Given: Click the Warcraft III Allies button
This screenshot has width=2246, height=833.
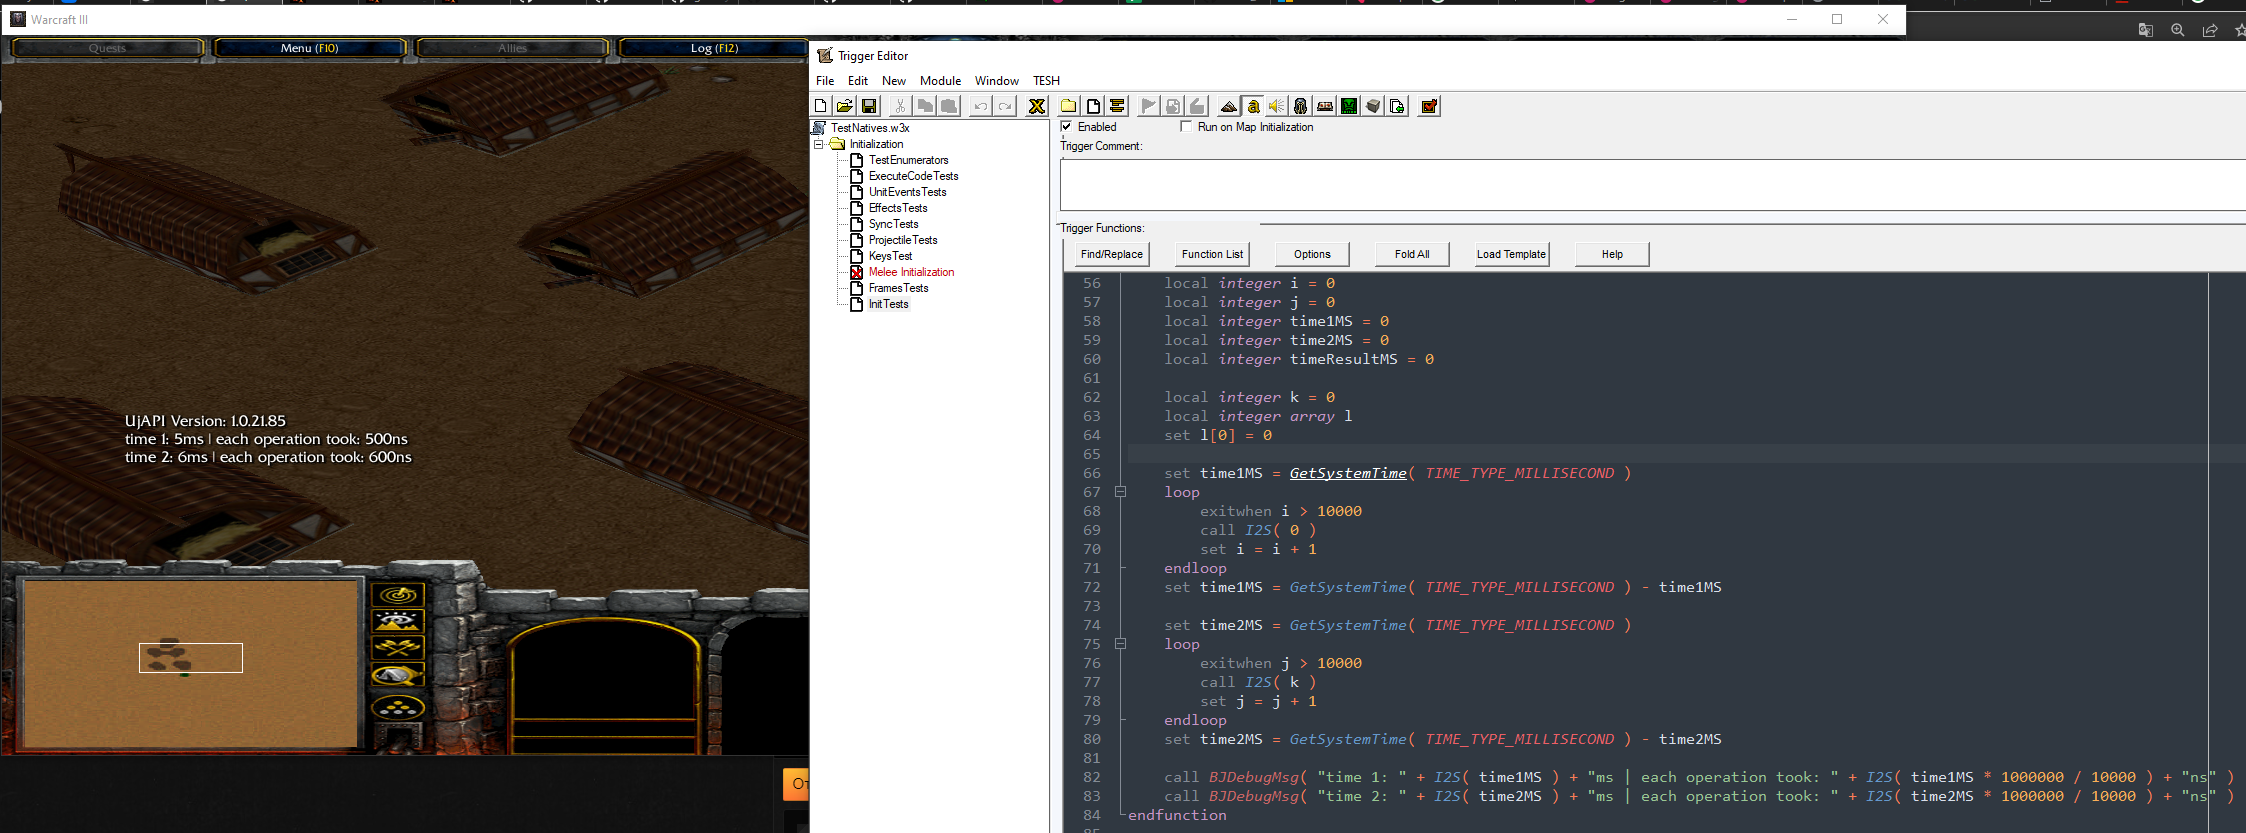Looking at the screenshot, I should (512, 48).
